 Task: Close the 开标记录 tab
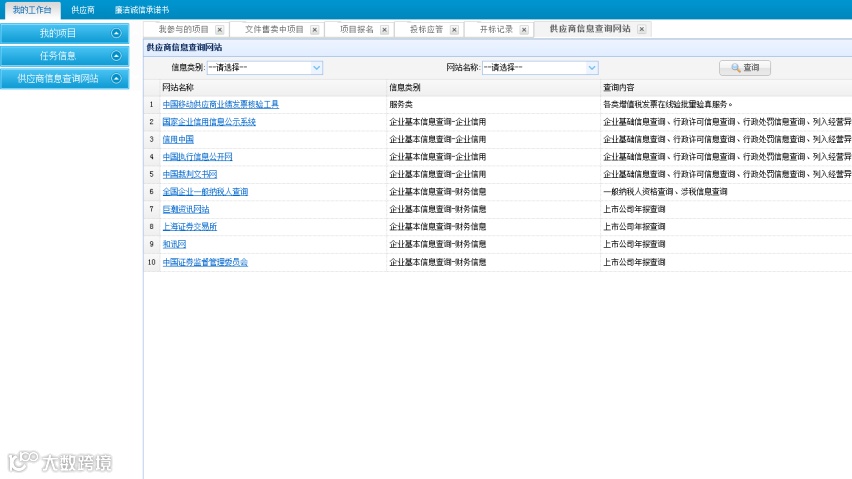pyautogui.click(x=524, y=30)
